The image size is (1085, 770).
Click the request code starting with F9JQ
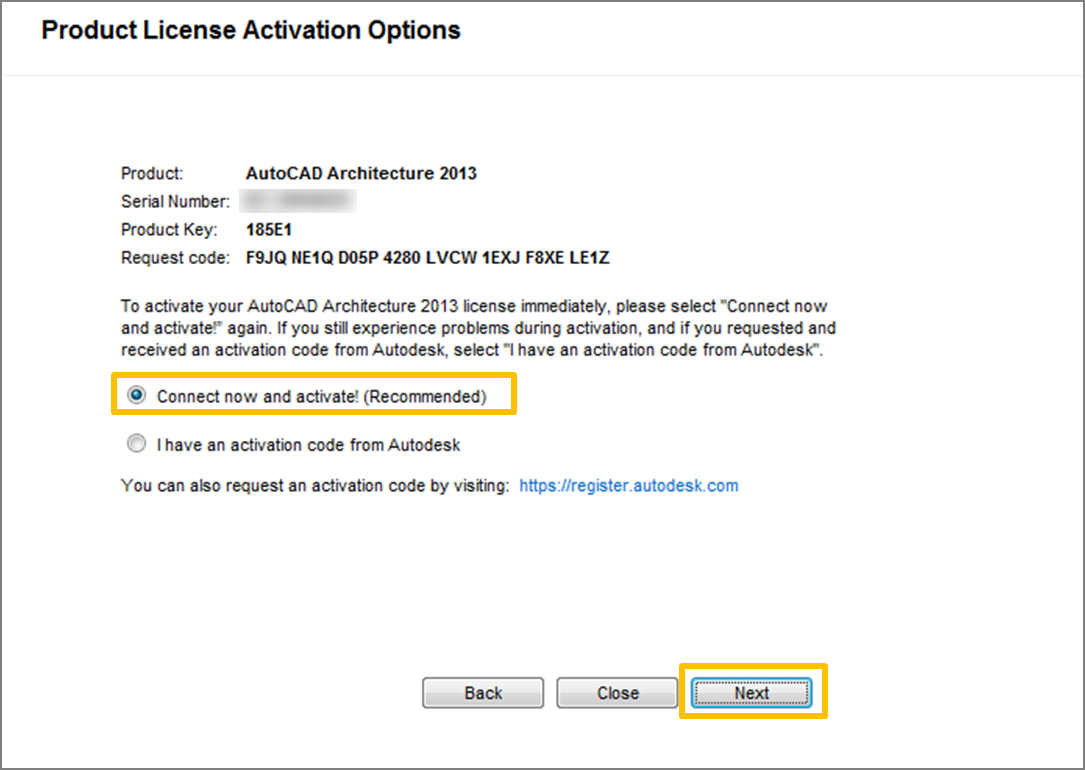(x=427, y=258)
